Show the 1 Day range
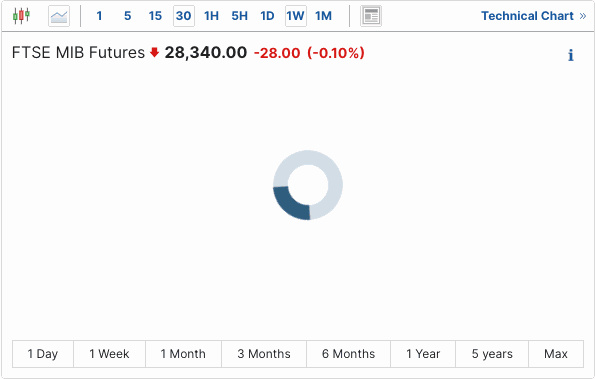595x379 pixels. pyautogui.click(x=43, y=354)
